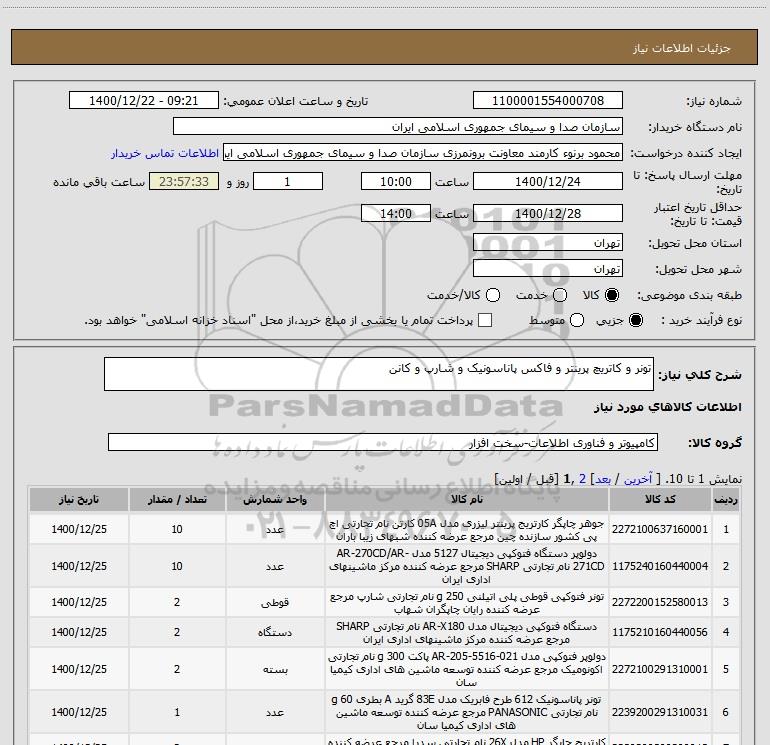Click the delivery province field تهران
Image resolution: width=770 pixels, height=745 pixels.
coord(548,243)
